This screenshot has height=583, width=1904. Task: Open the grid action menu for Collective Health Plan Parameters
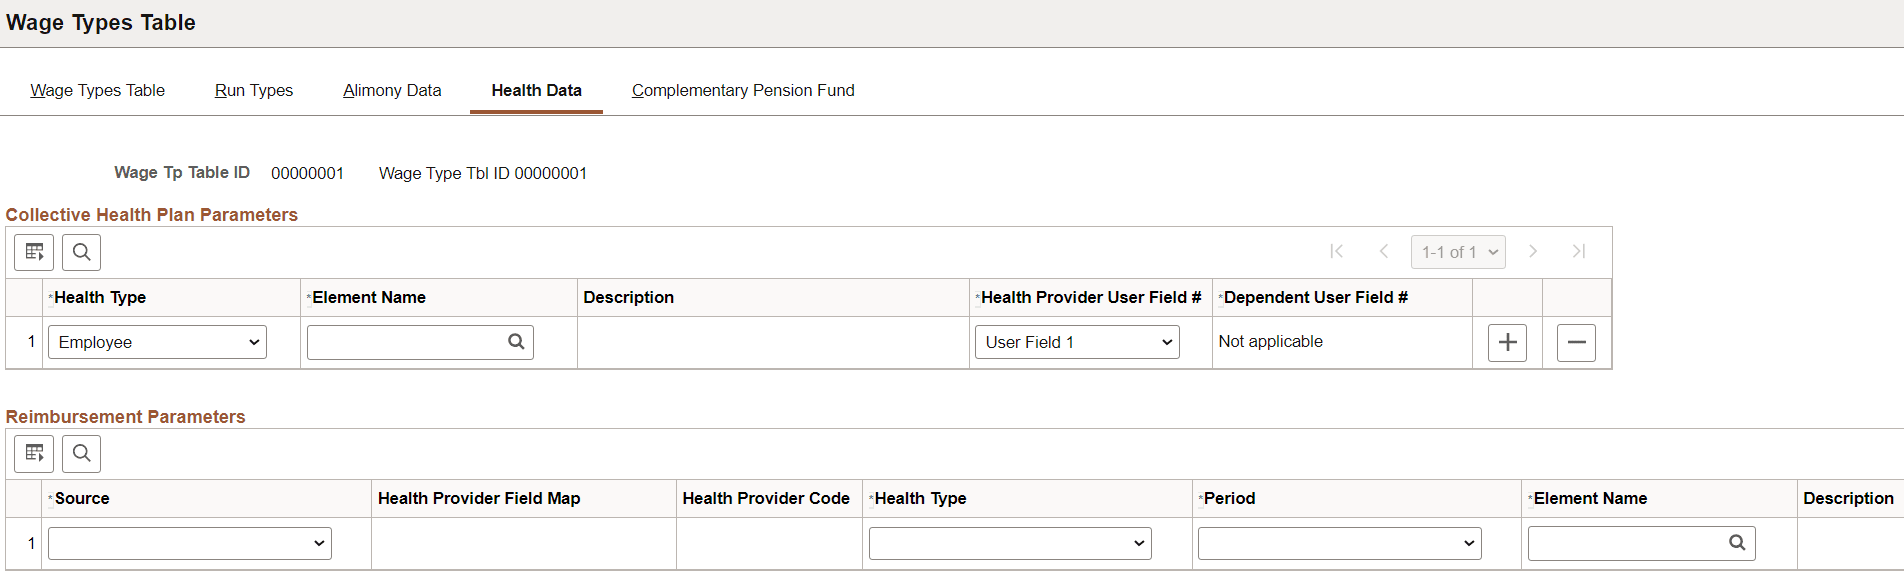point(33,252)
